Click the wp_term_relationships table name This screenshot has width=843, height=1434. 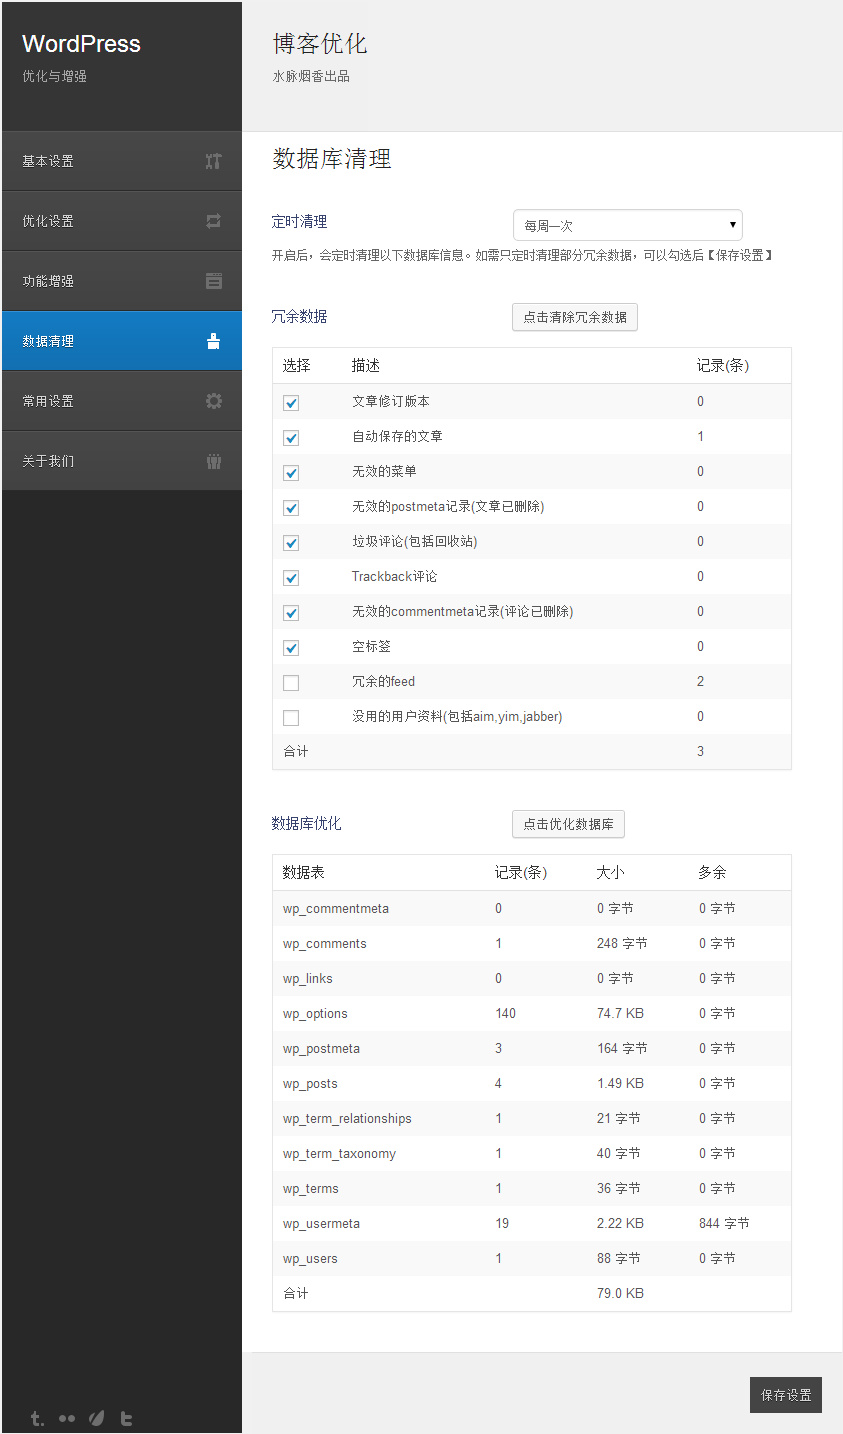(347, 1119)
